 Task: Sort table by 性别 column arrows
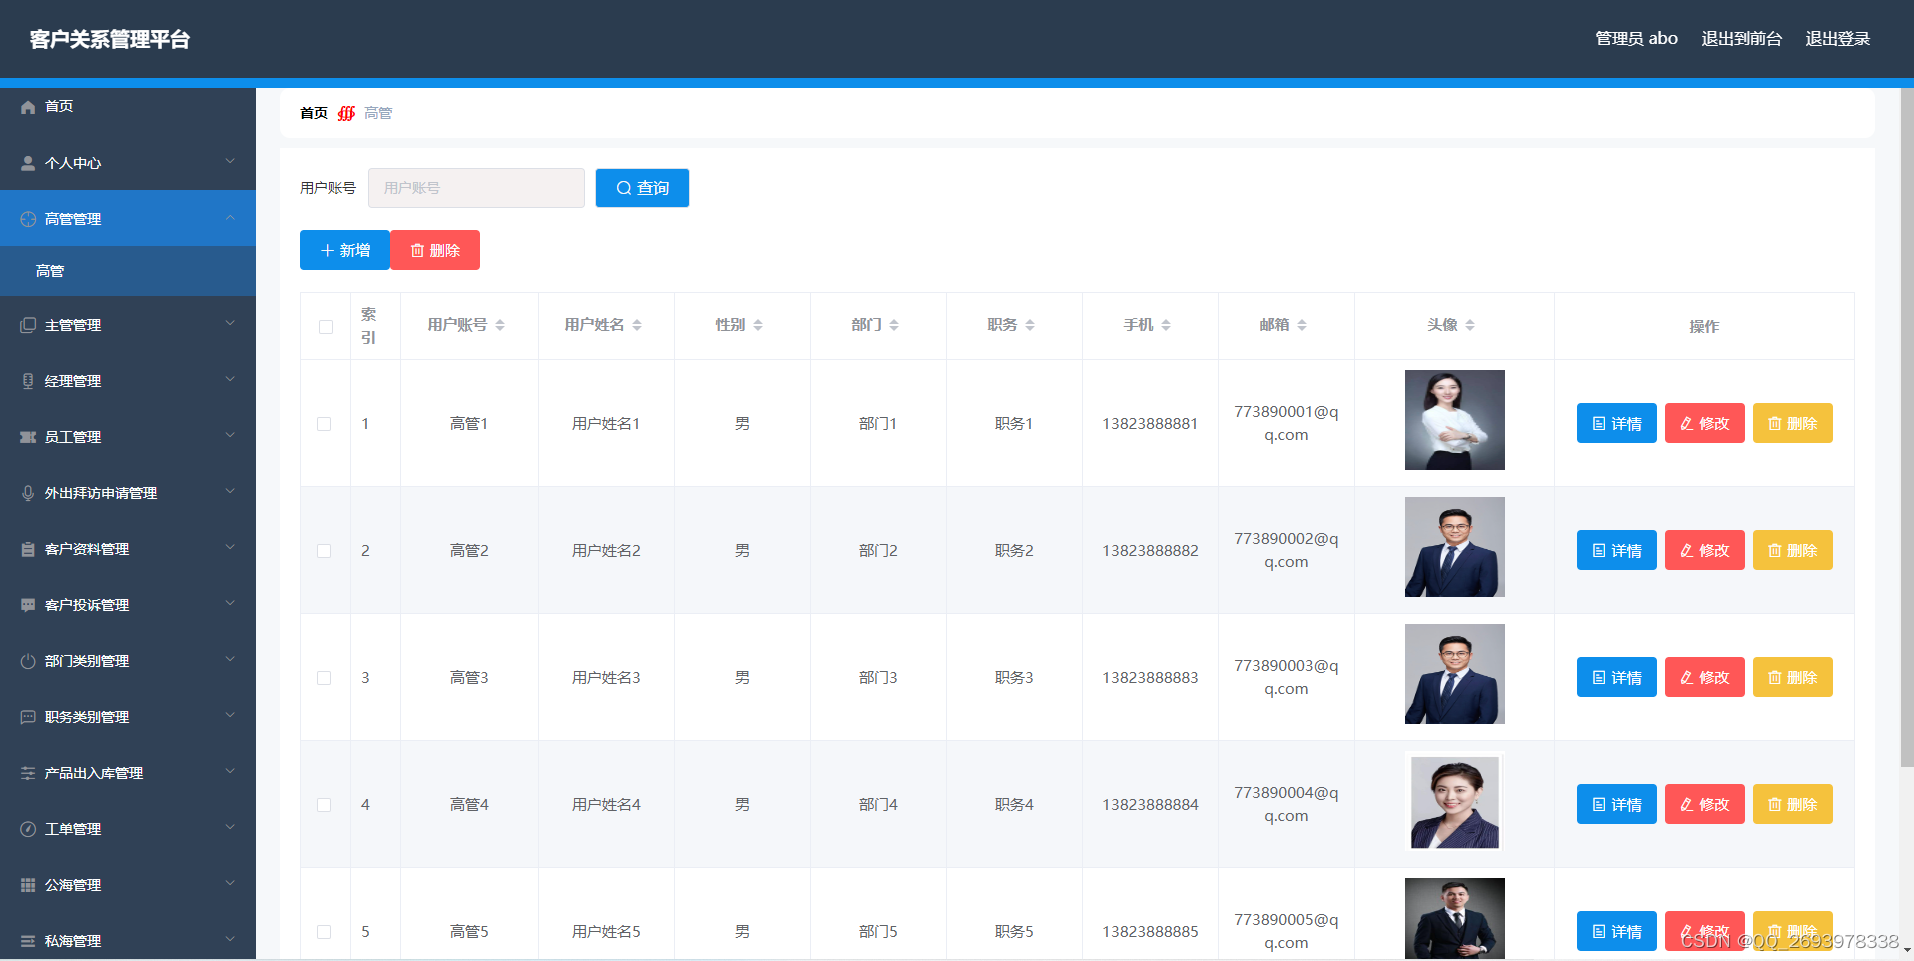pyautogui.click(x=758, y=325)
